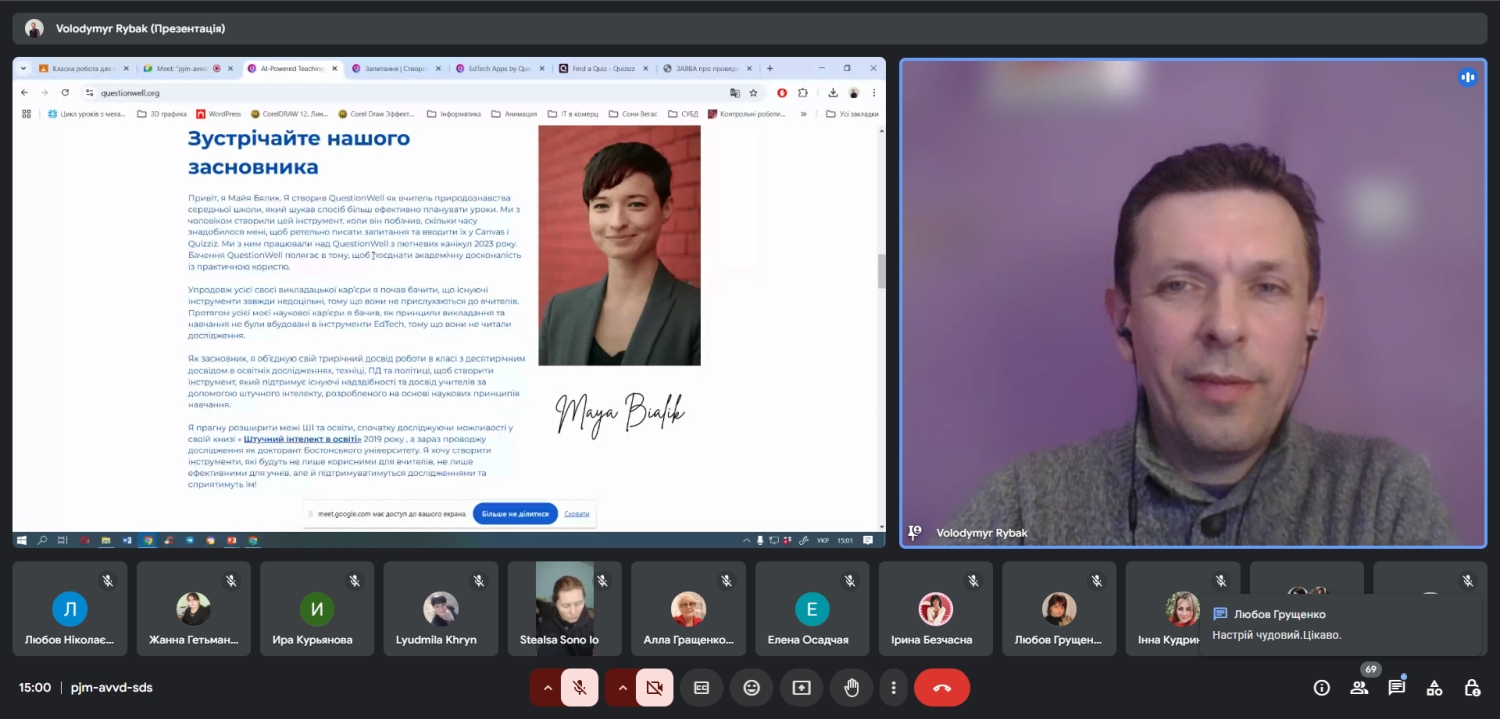Open video settings arrow beside the camera button

coord(623,688)
